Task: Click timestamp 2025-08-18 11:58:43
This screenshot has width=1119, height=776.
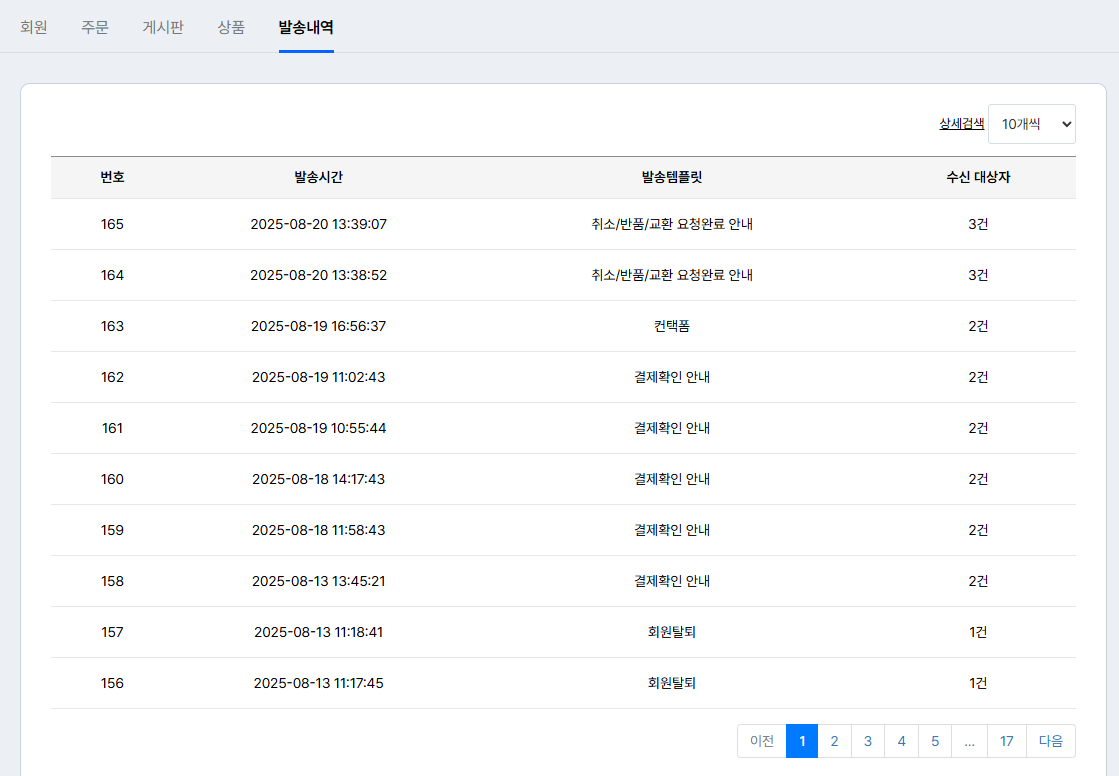Action: 318,530
